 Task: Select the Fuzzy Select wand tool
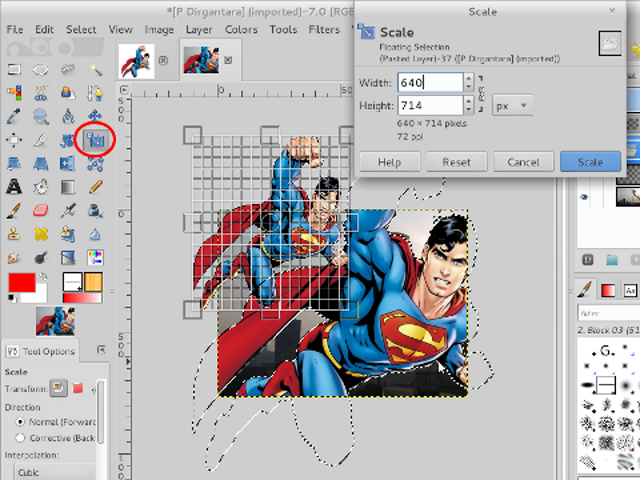[95, 70]
